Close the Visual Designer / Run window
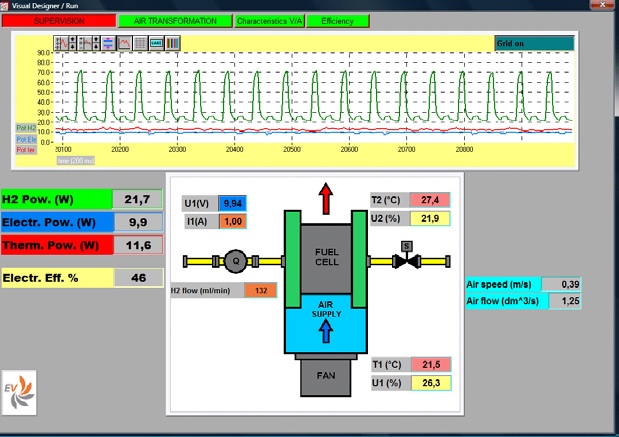This screenshot has width=619, height=437. point(603,4)
